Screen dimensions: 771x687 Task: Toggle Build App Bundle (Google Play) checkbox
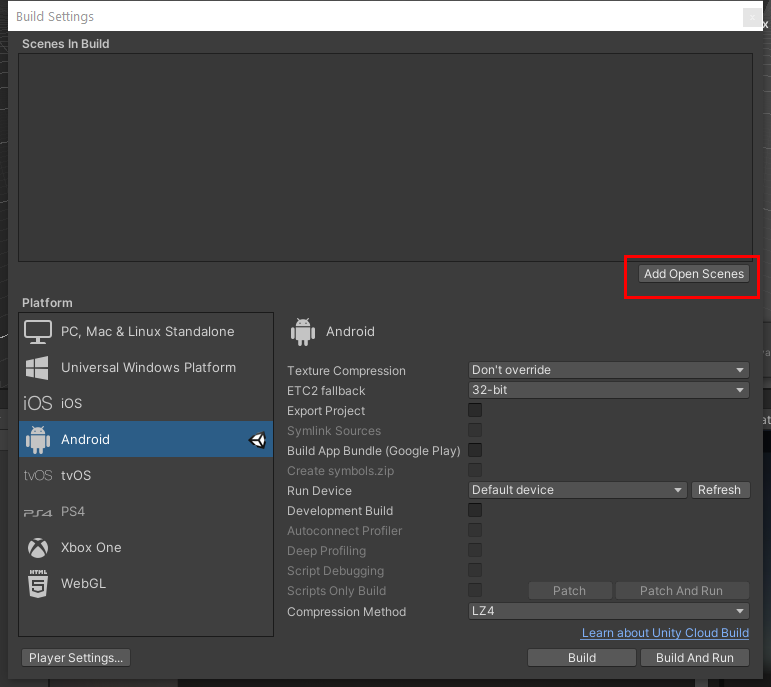coord(475,451)
